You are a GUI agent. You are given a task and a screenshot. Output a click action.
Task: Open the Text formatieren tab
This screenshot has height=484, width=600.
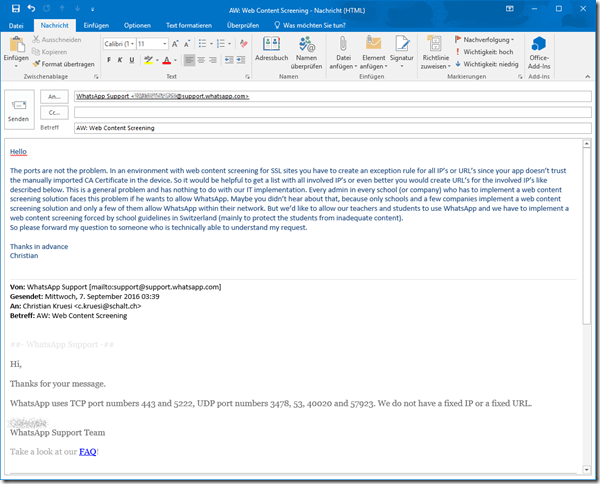[187, 24]
